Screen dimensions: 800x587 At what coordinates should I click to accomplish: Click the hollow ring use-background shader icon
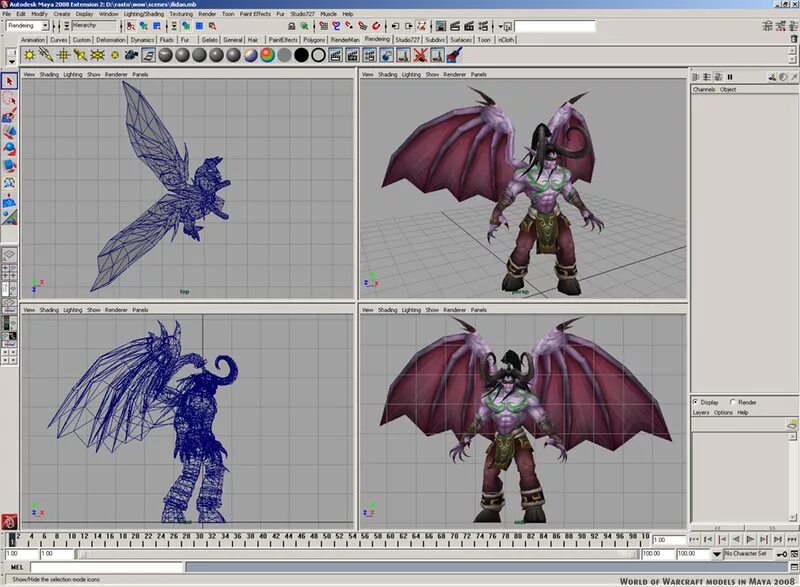pos(318,55)
